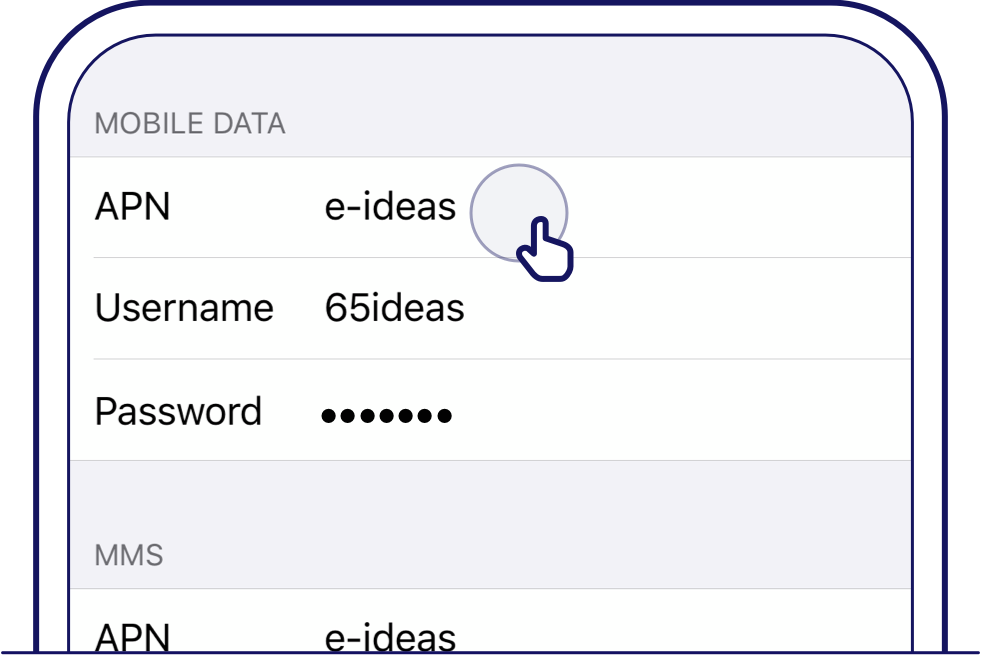This screenshot has height=657, width=981.
Task: Edit the MMS APN value e-ideas
Action: click(x=390, y=637)
